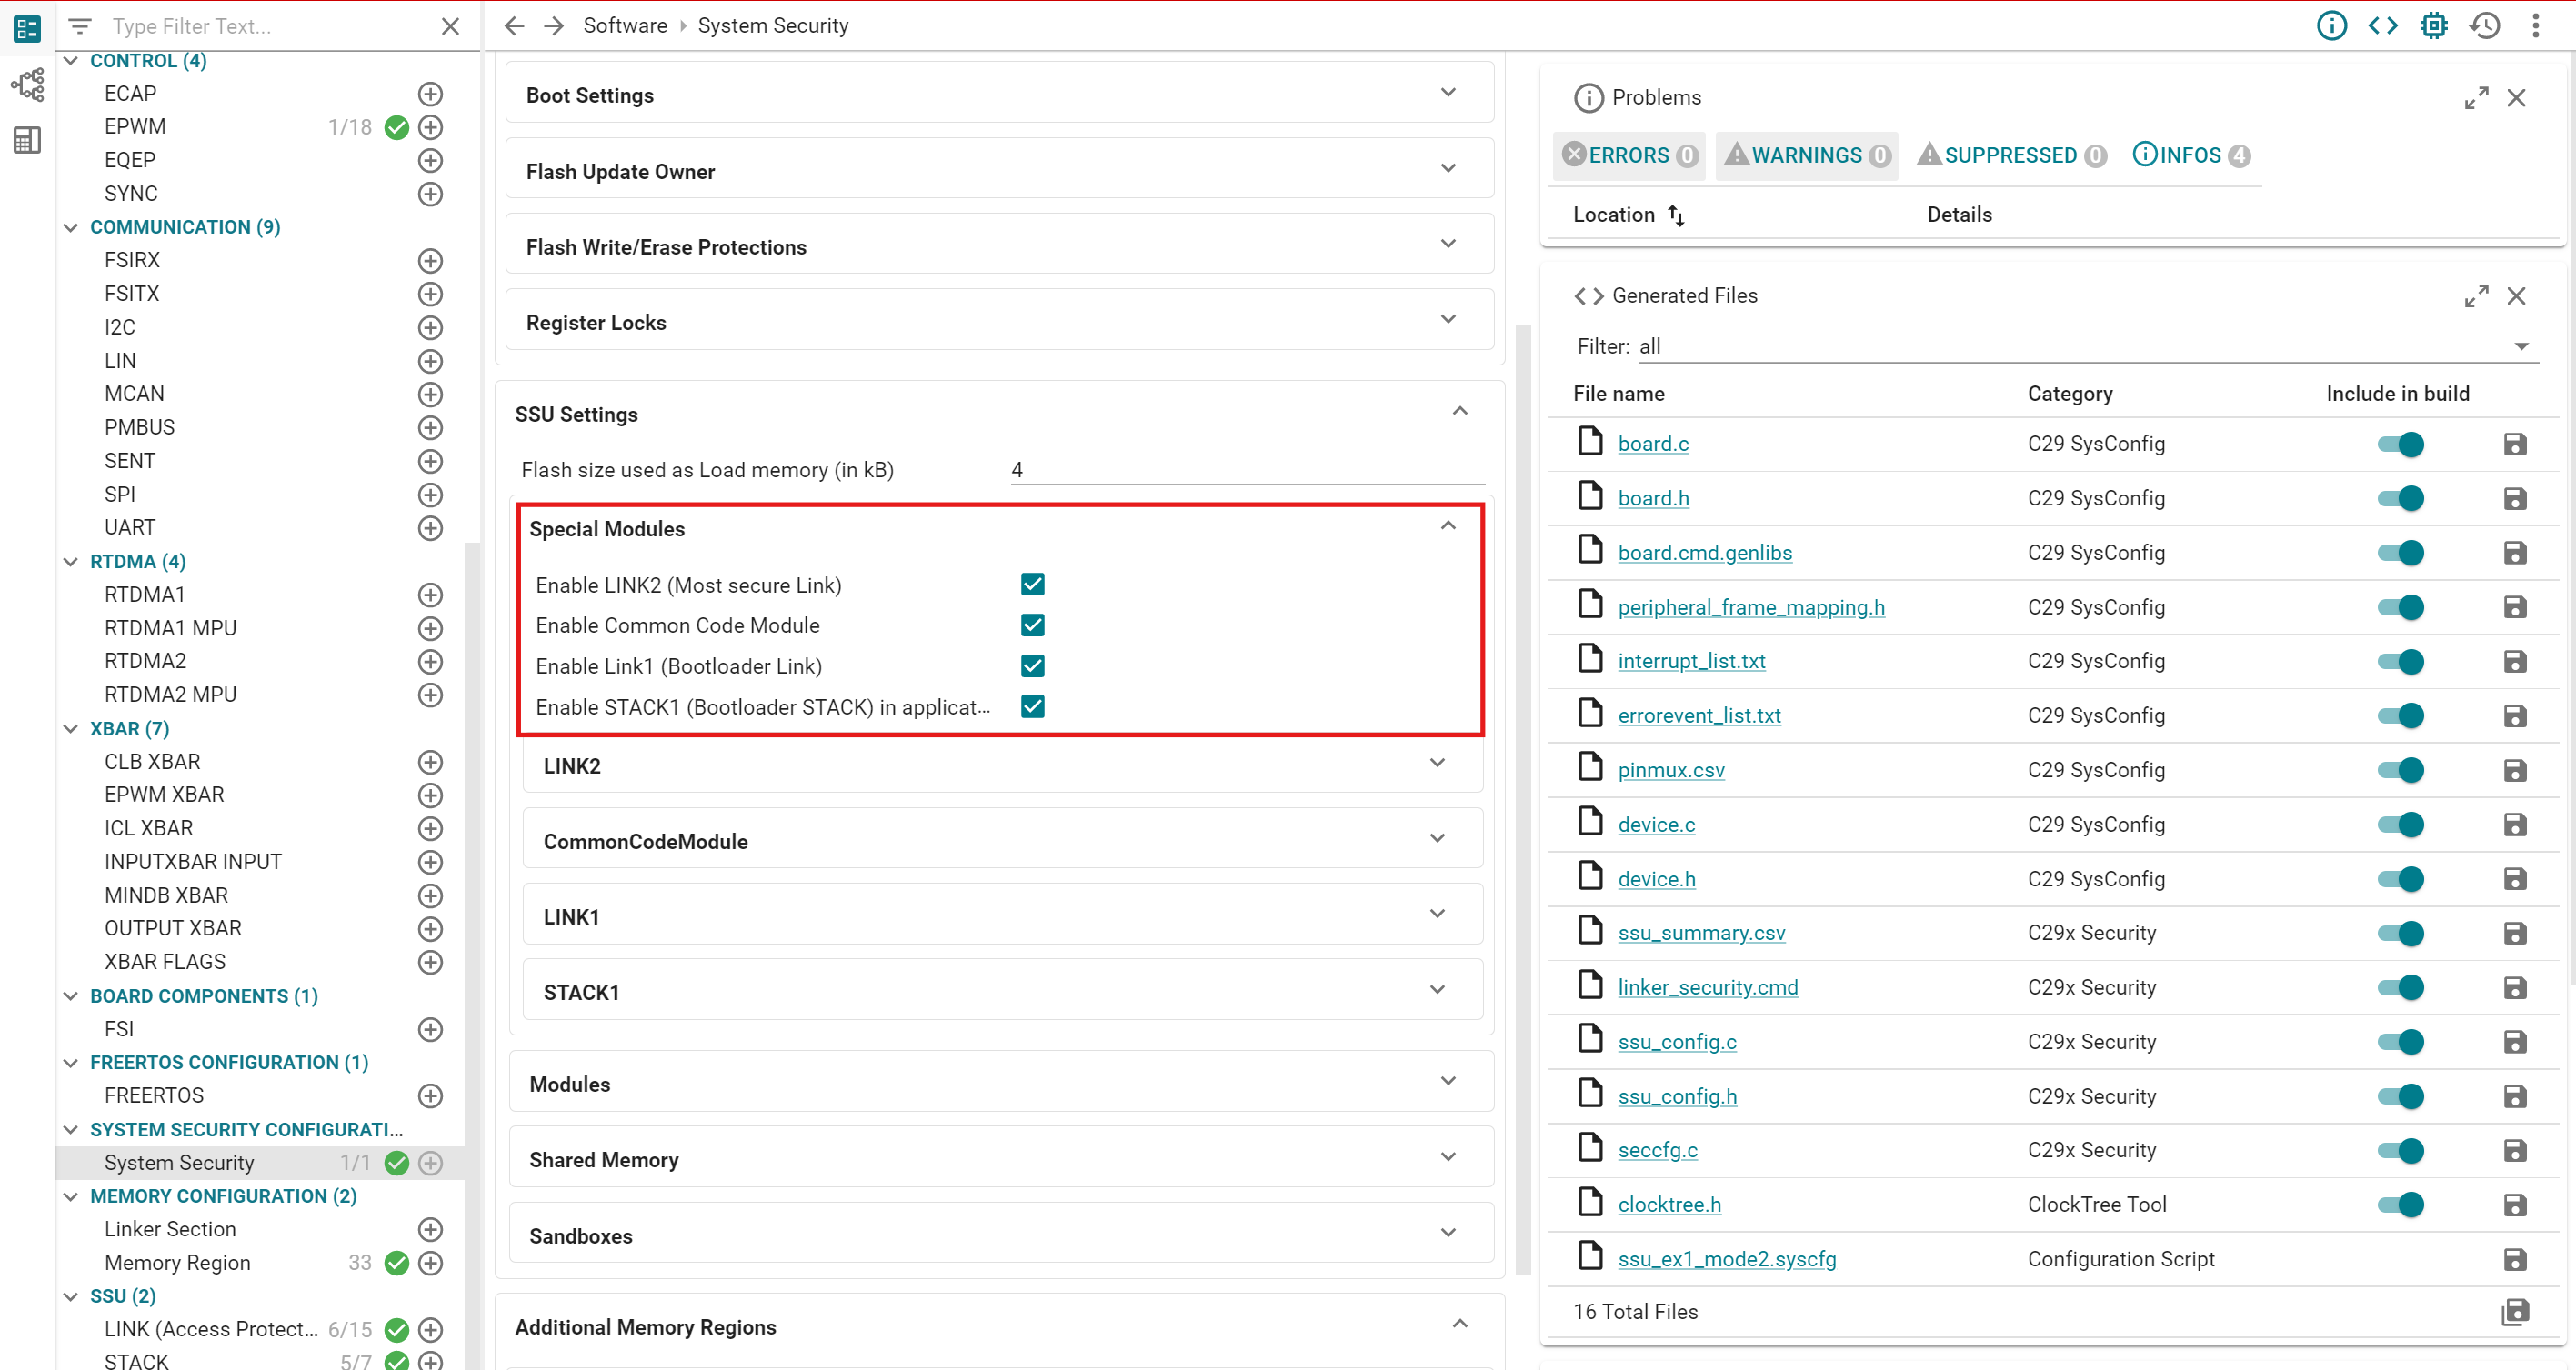Add an EPWM instance with plus icon
Screen dimensions: 2576x1370
430,127
